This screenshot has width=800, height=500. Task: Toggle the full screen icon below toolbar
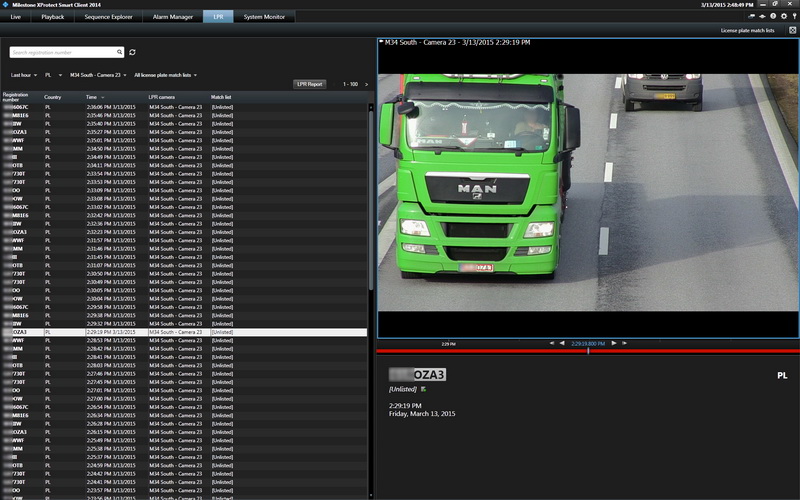pos(792,31)
